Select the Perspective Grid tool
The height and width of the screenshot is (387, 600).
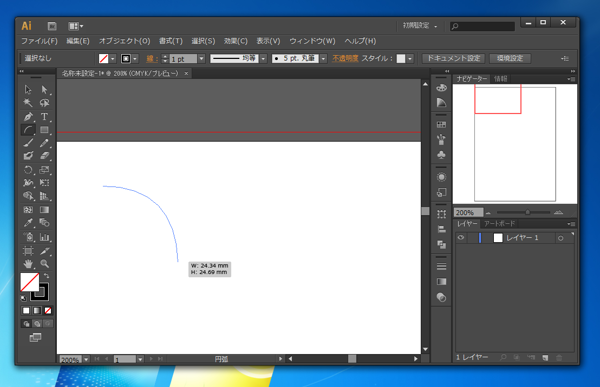click(x=44, y=196)
